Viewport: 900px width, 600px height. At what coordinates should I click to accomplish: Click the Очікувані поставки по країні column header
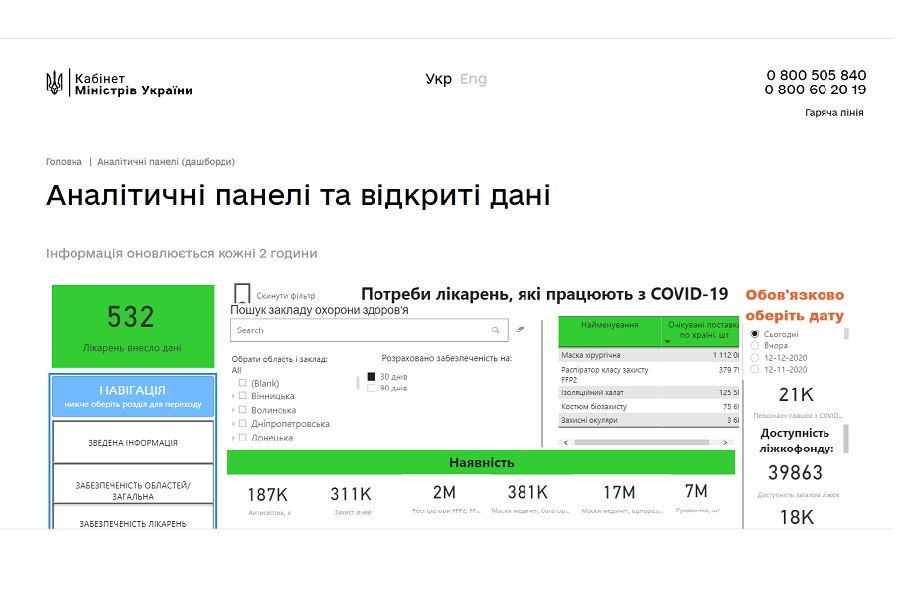click(700, 331)
